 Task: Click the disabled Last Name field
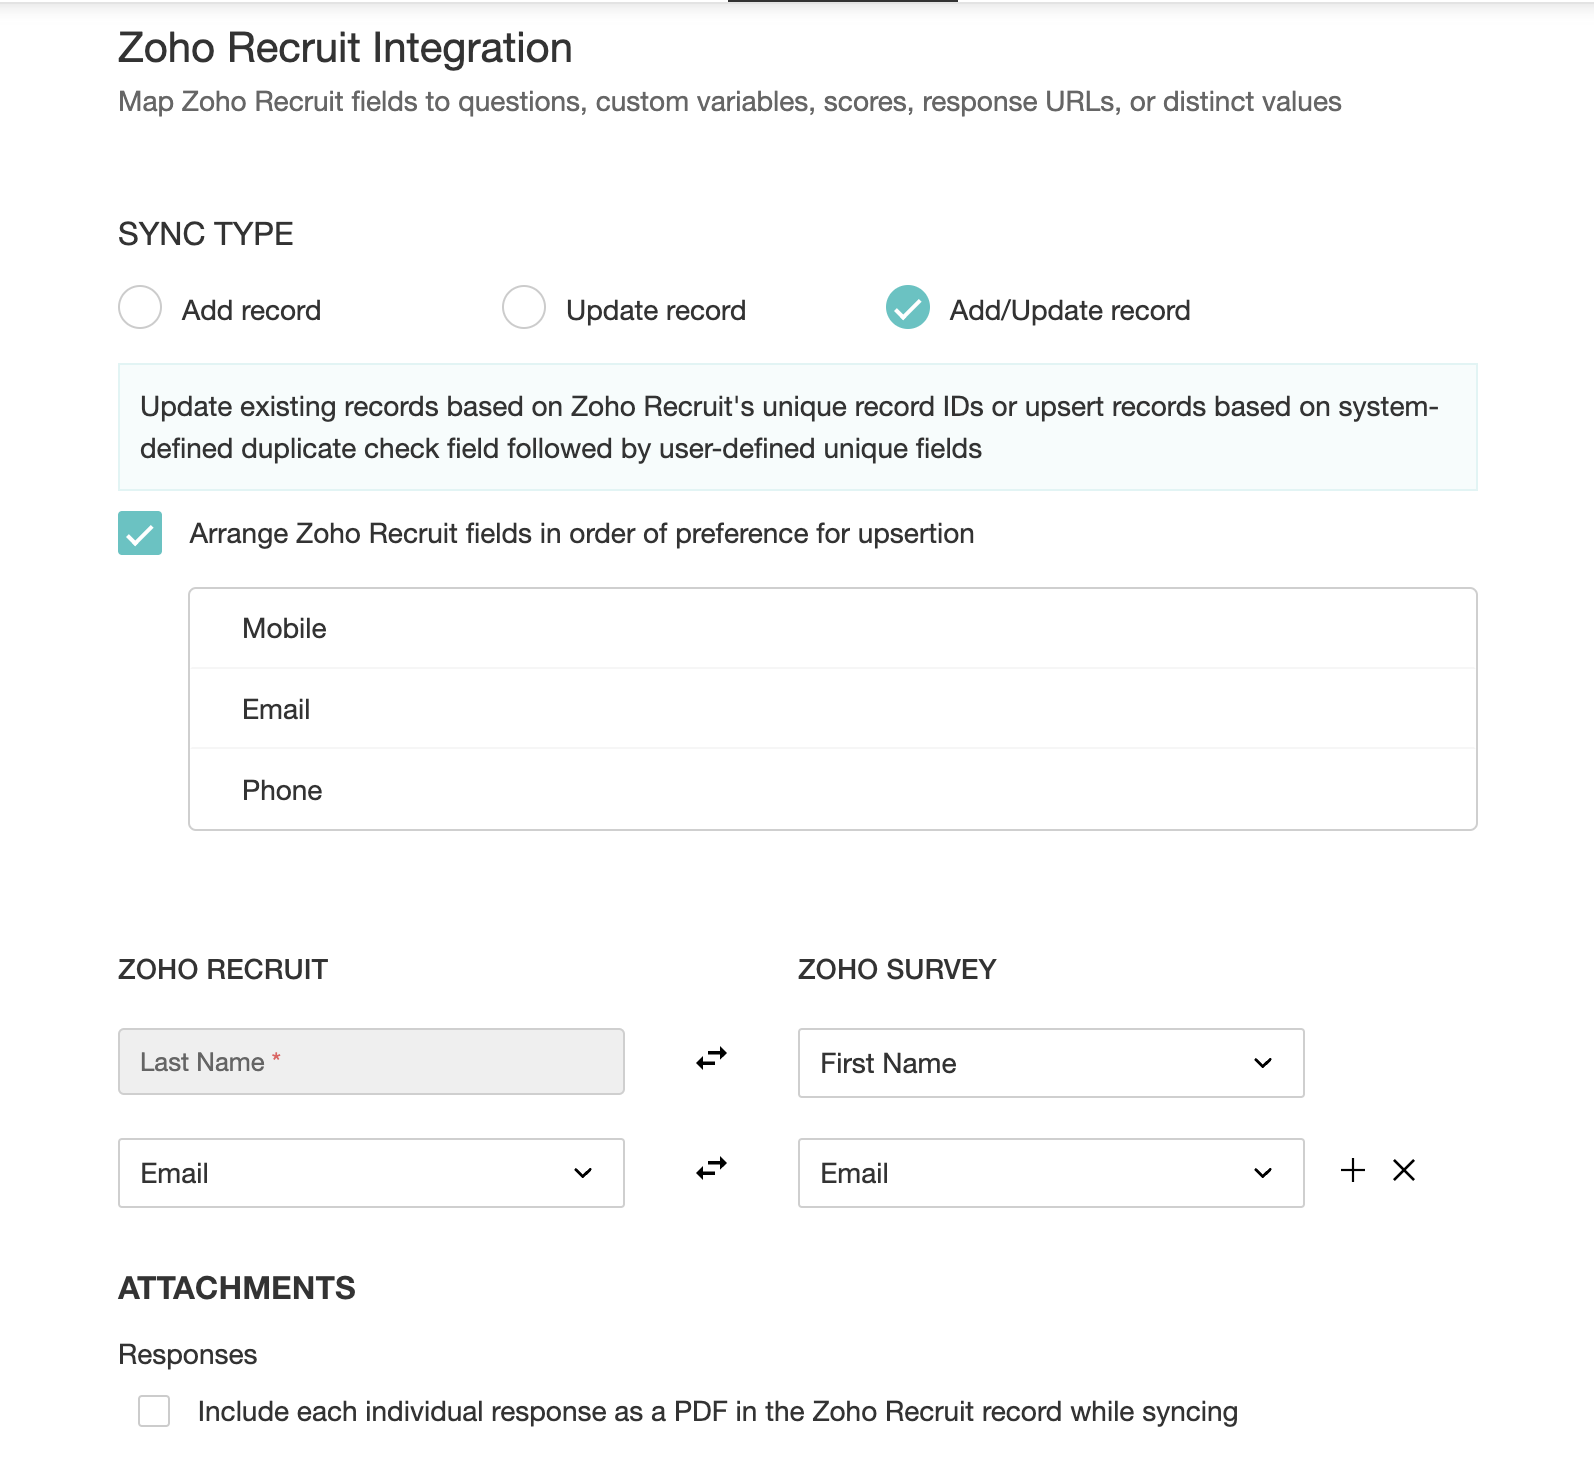[x=371, y=1062]
